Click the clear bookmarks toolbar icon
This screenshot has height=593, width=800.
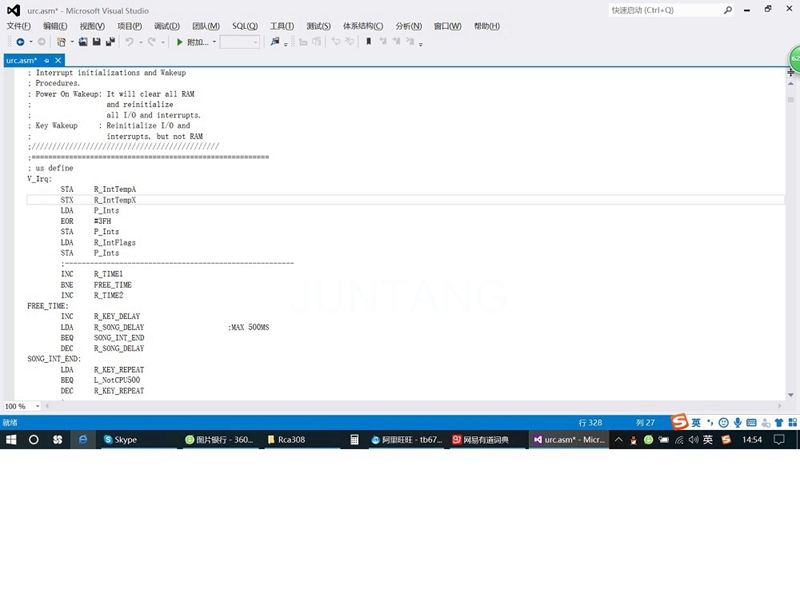point(410,42)
